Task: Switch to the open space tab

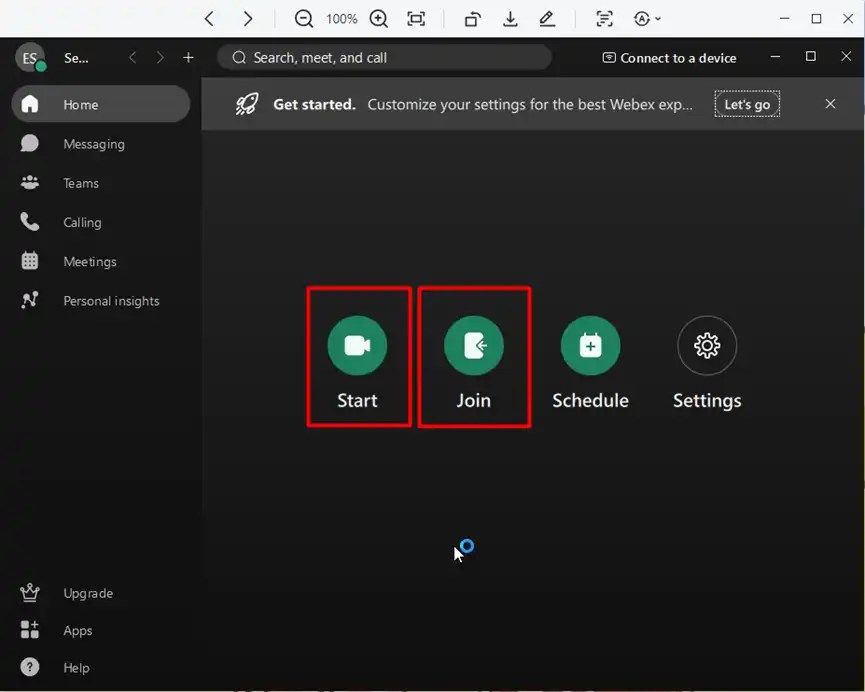Action: tap(76, 57)
